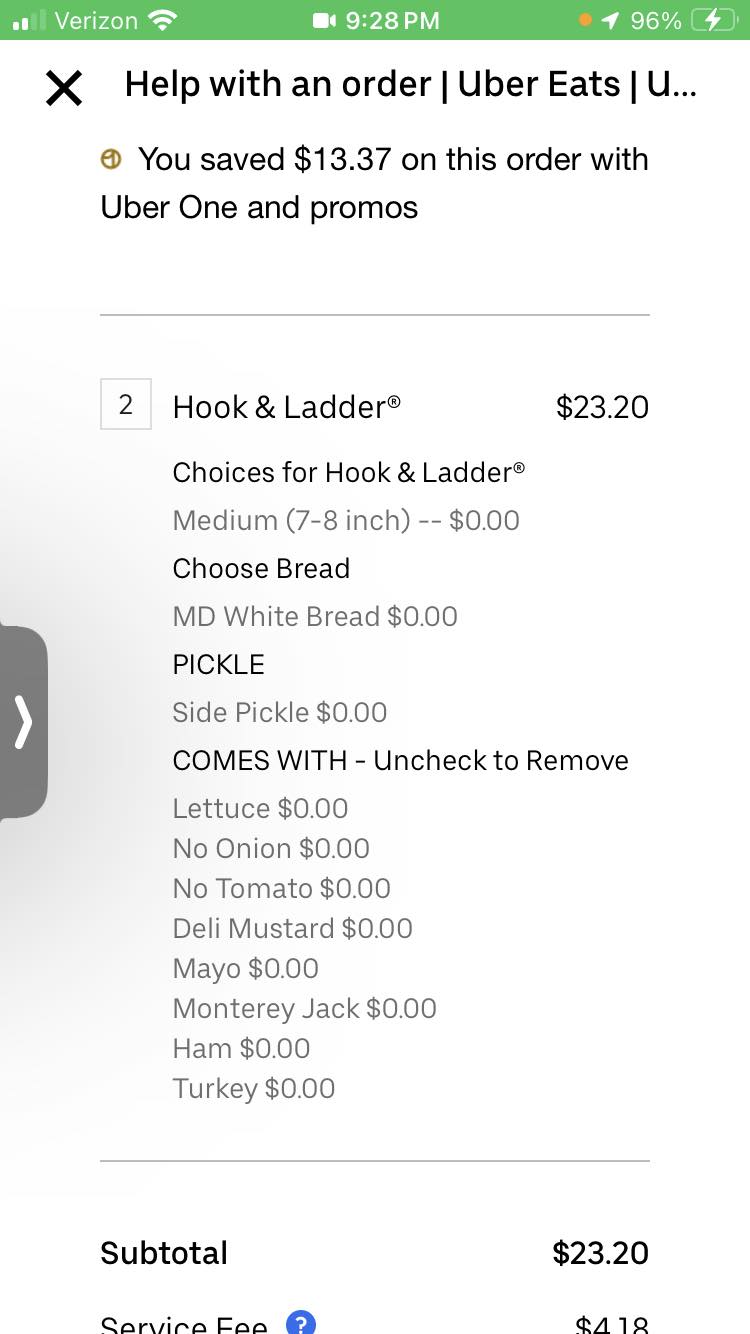Expand the side drawer chevron handle
750x1334 pixels.
point(23,722)
